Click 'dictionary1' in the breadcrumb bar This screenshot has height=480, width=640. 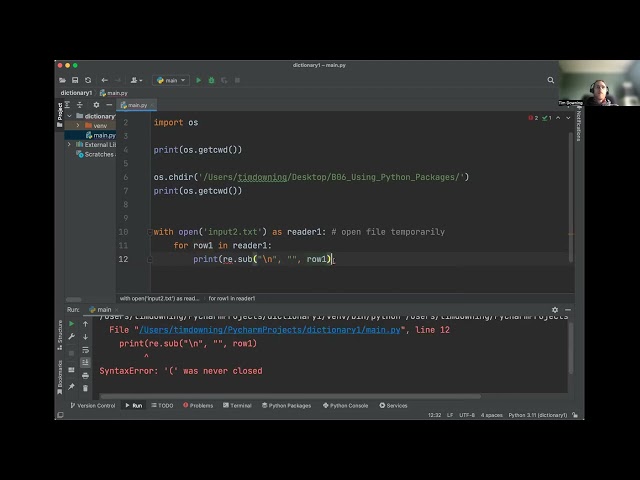(x=76, y=93)
